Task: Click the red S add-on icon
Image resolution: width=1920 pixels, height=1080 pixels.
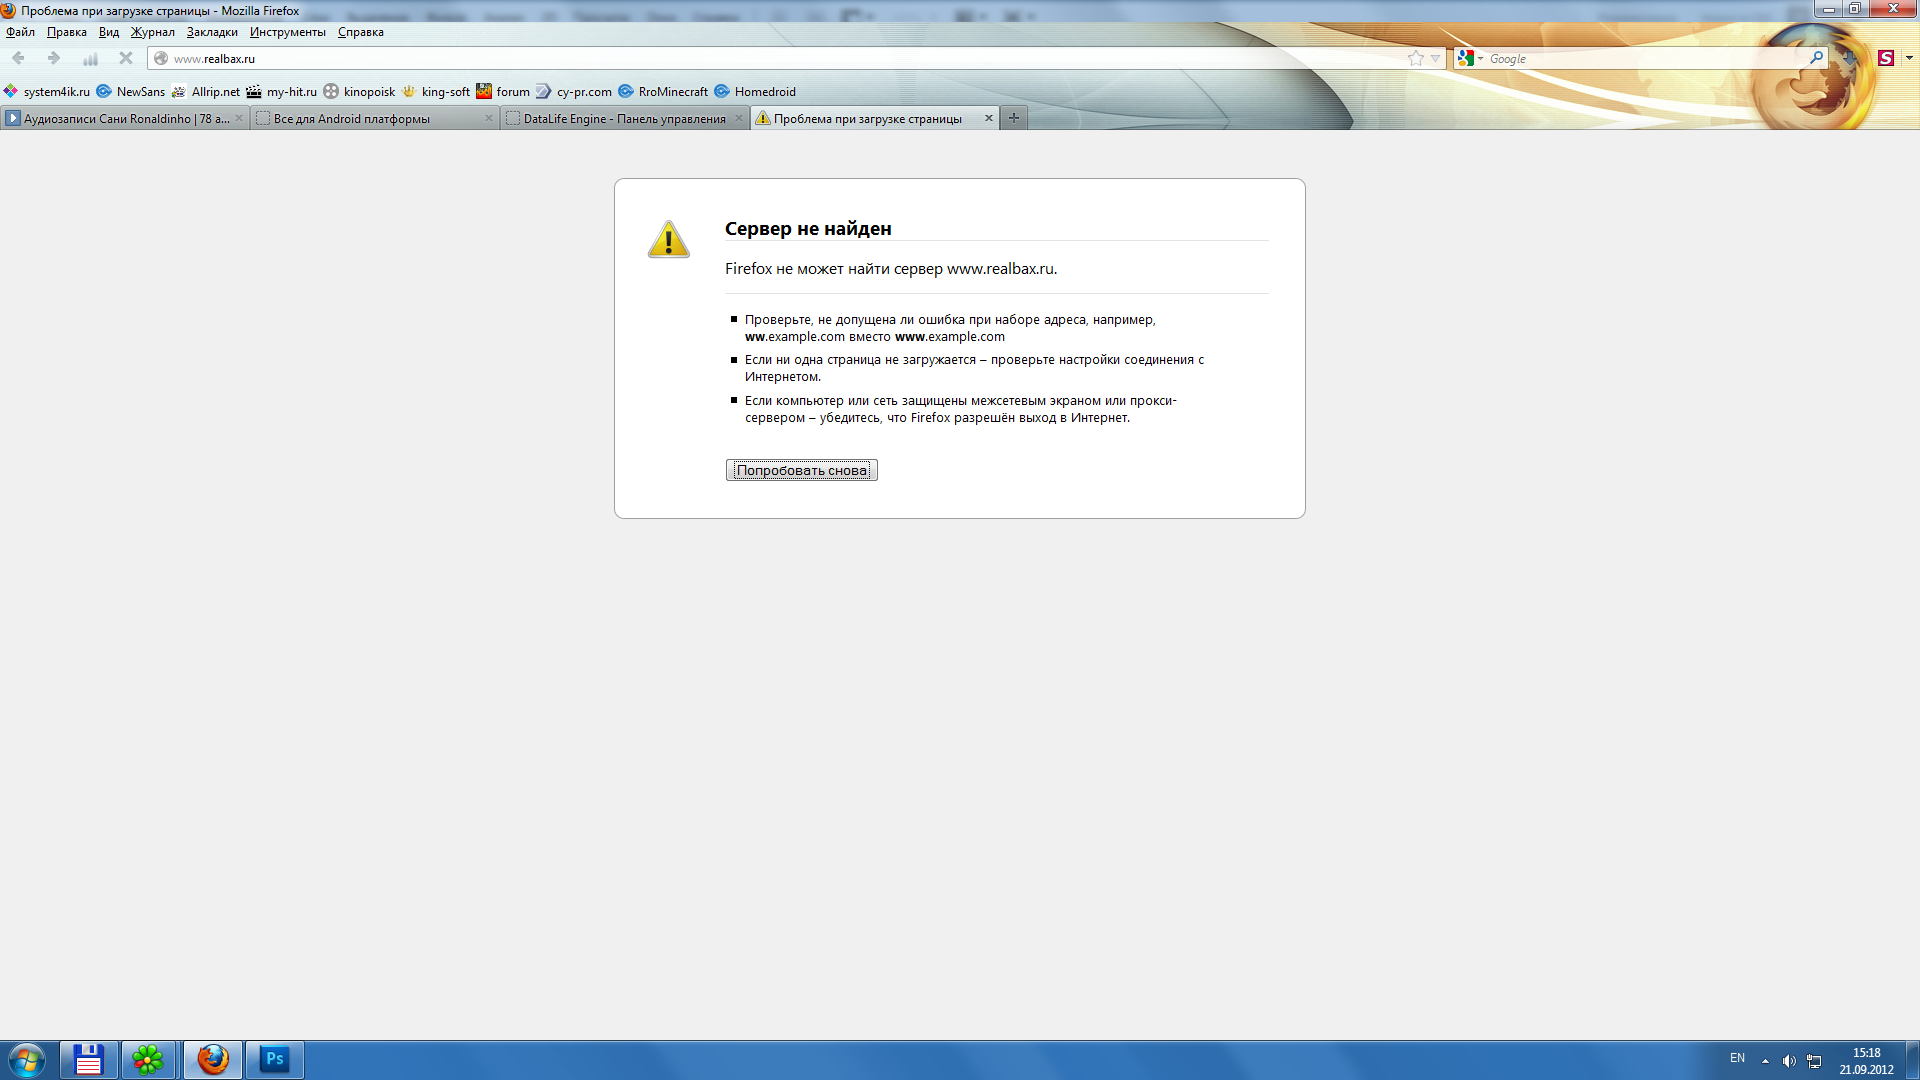Action: tap(1886, 58)
